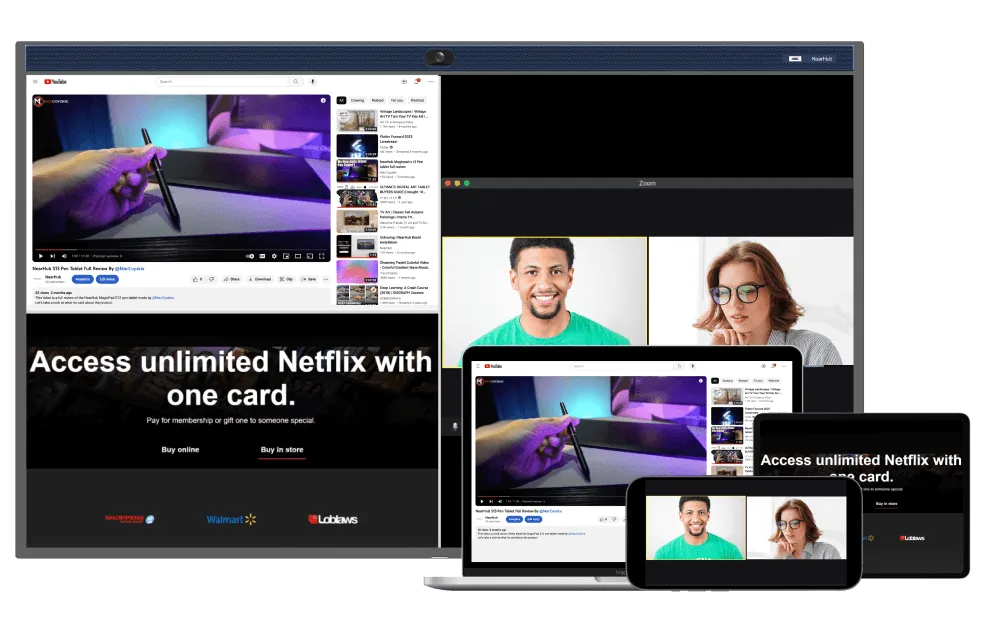
Task: Toggle the microphone icon in Zoom window
Action: (x=455, y=427)
